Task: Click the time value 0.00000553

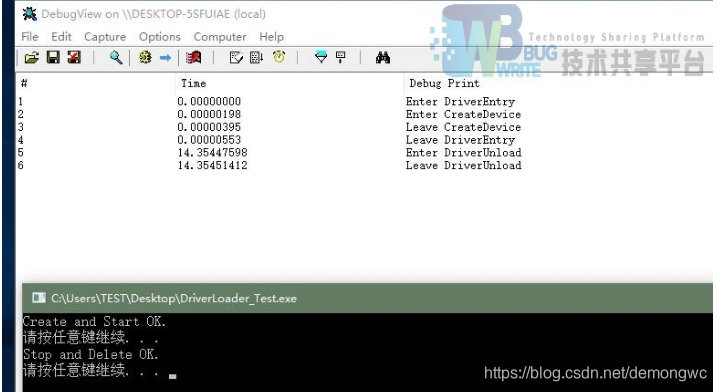Action: pos(209,140)
